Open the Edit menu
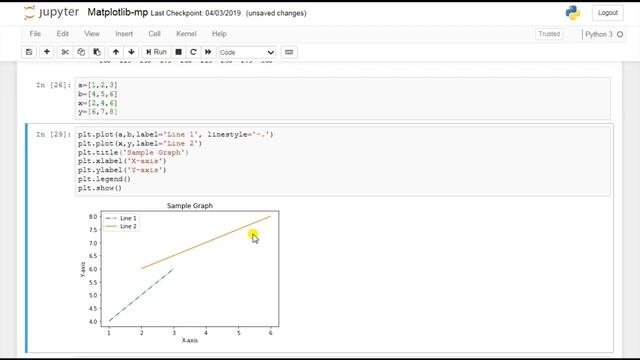Viewport: 640px width, 360px height. coord(62,34)
